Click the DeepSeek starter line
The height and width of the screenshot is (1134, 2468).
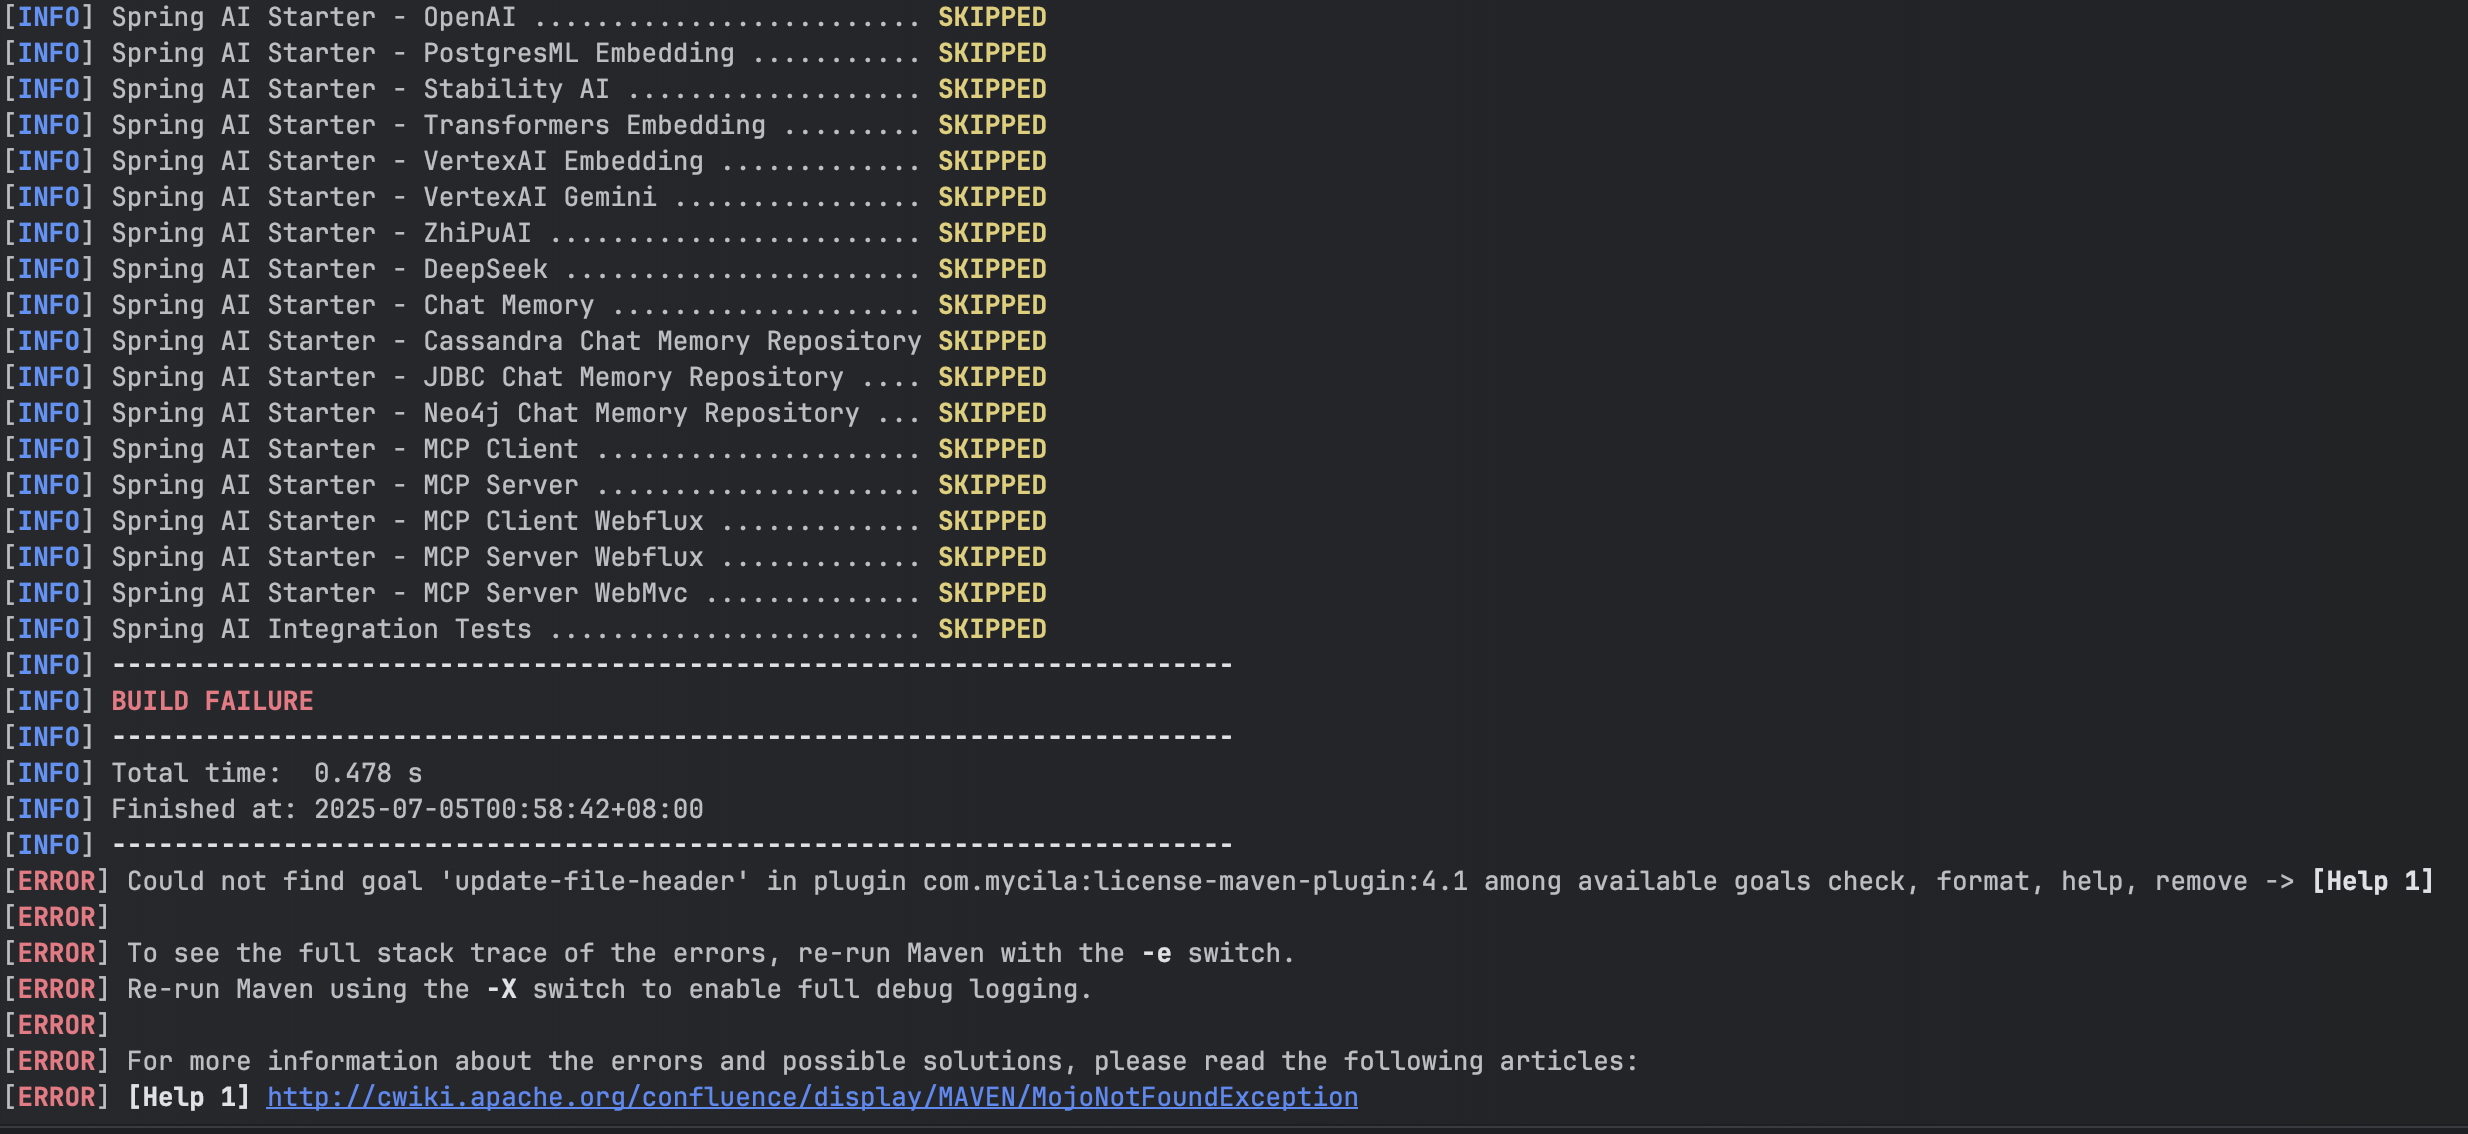pyautogui.click(x=525, y=269)
